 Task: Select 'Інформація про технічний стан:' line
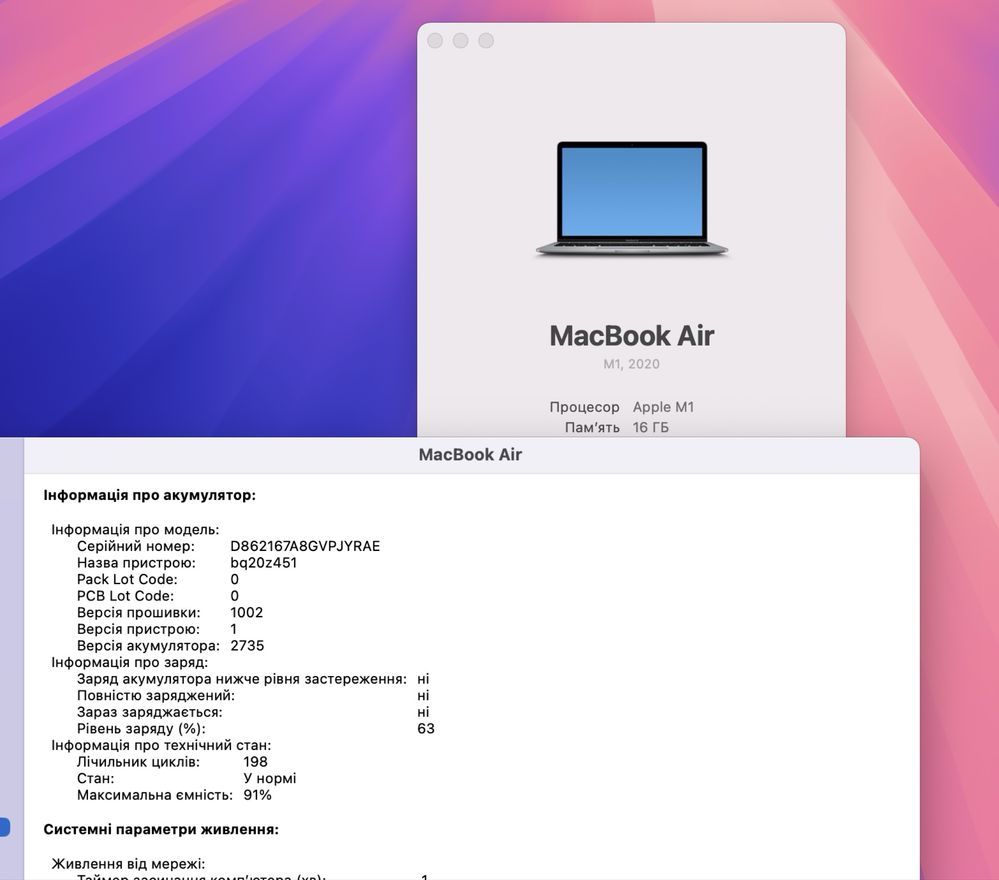click(161, 745)
